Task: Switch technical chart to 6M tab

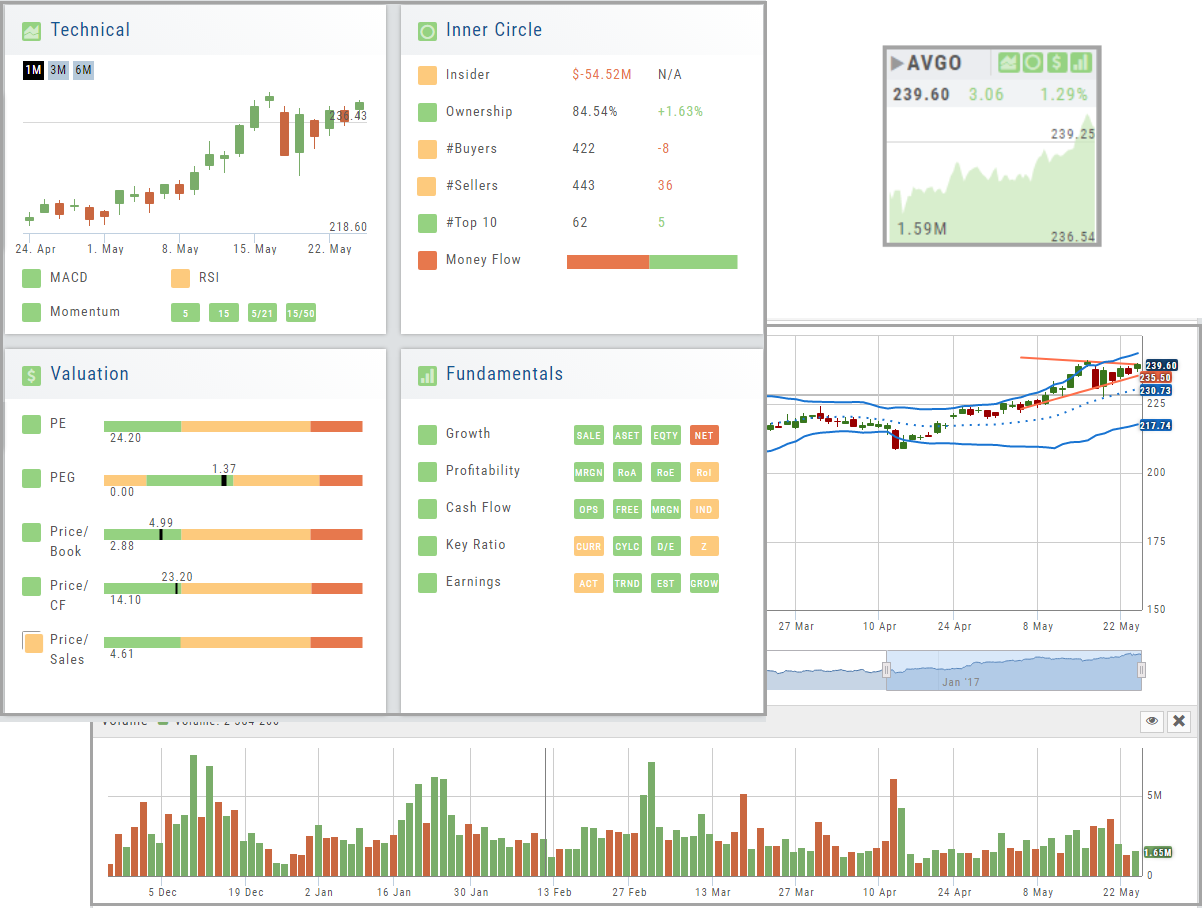Action: (x=83, y=70)
